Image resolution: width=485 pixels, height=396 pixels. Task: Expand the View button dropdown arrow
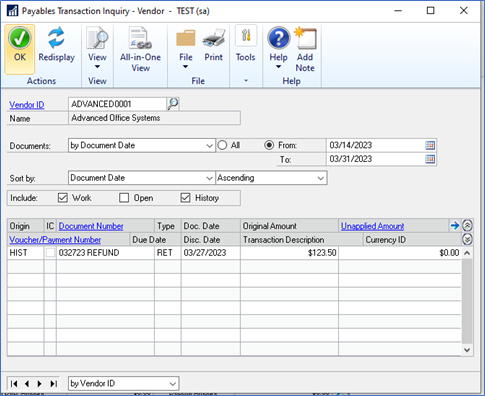pos(97,67)
